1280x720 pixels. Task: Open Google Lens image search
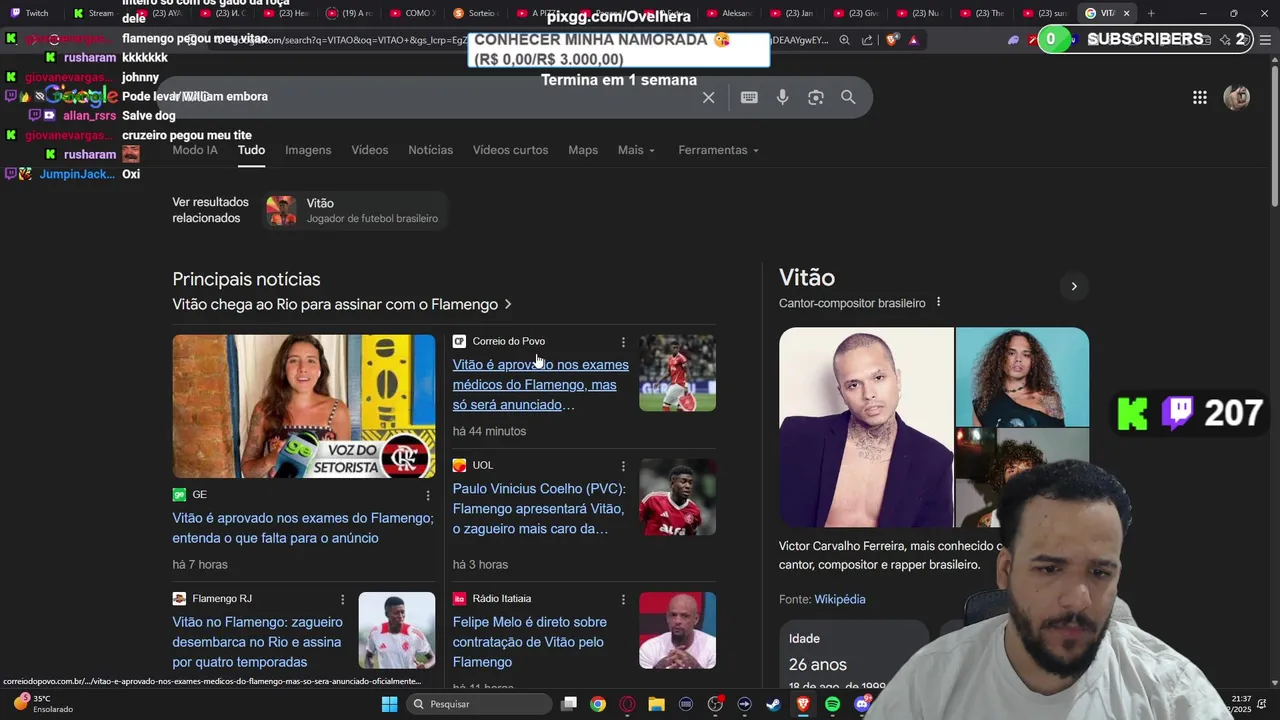(x=816, y=97)
